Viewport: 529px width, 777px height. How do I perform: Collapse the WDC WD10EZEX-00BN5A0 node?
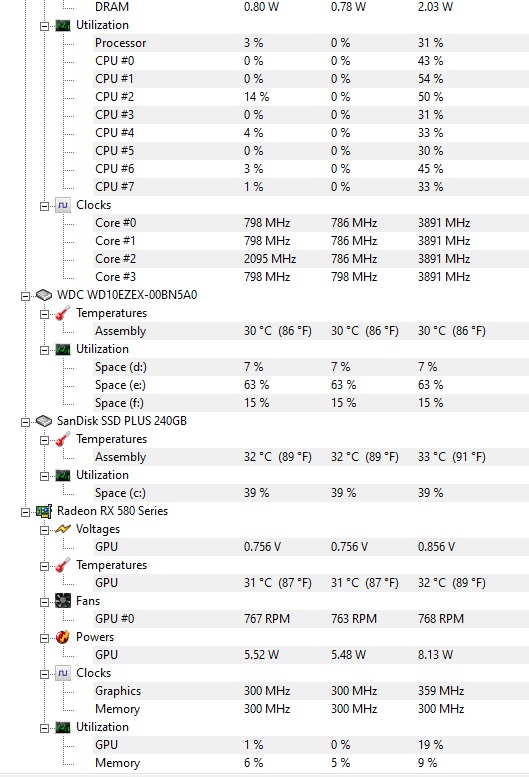tap(25, 296)
